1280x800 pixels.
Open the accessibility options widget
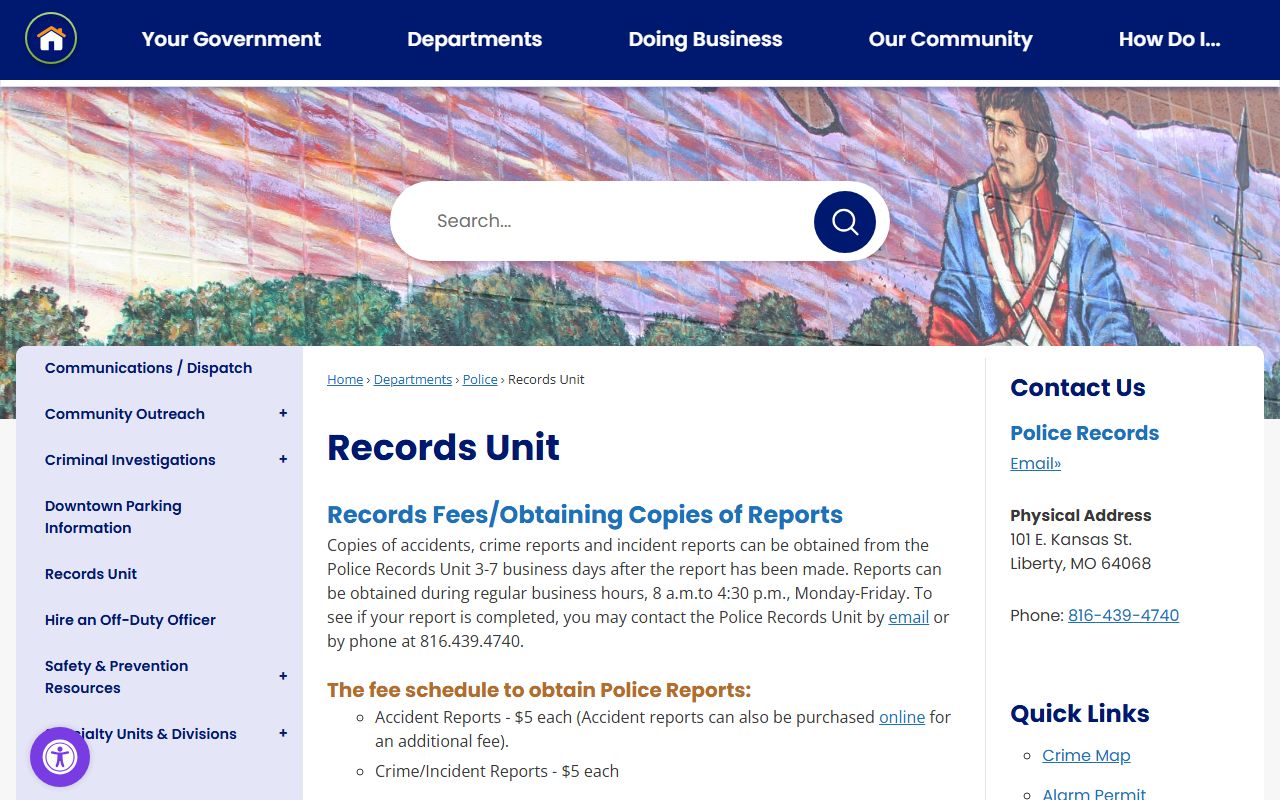[x=60, y=757]
